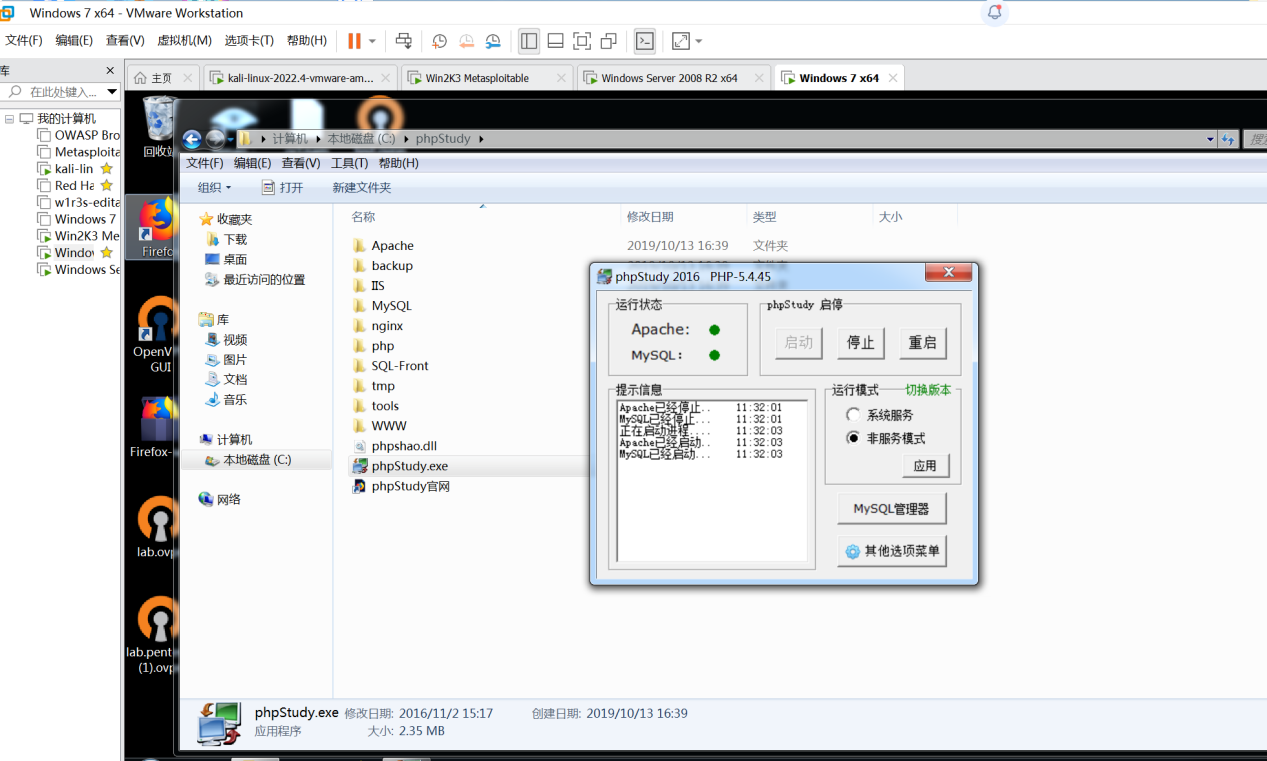Switch to the Windows Server 2008 R2 x64 tab
1267x761 pixels.
673,77
